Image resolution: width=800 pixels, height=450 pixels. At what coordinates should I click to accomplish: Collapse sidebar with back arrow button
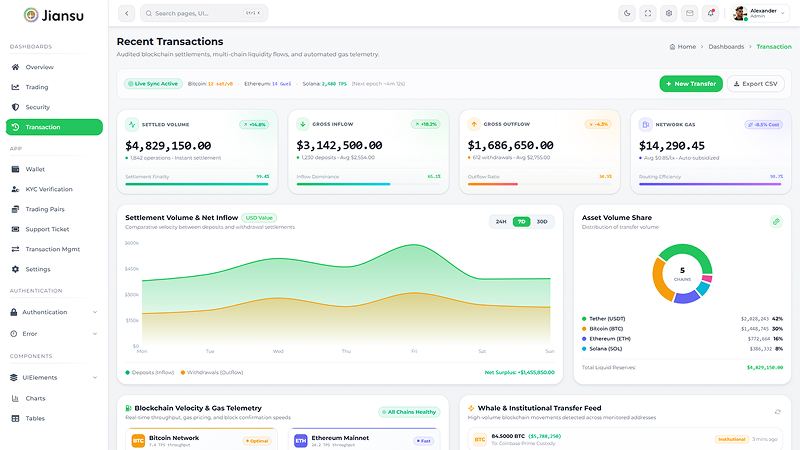(x=127, y=13)
